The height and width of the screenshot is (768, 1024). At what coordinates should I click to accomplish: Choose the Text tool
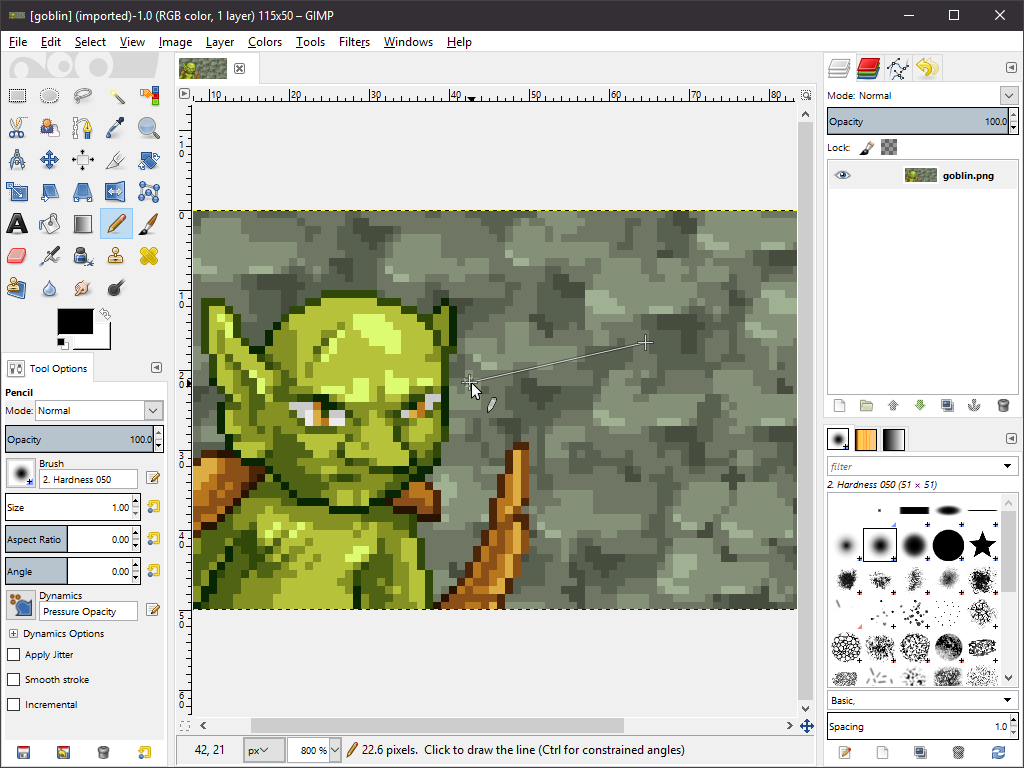(17, 224)
